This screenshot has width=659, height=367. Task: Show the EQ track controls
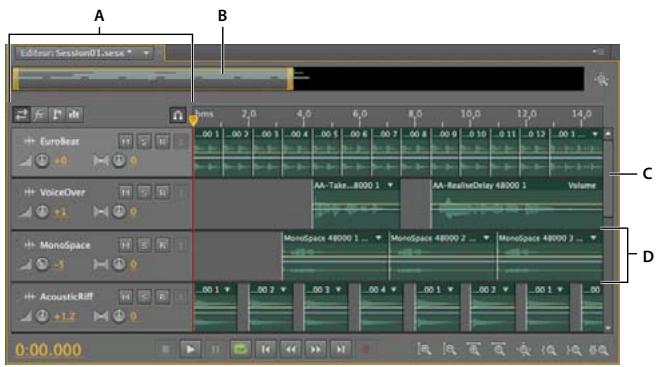(74, 114)
